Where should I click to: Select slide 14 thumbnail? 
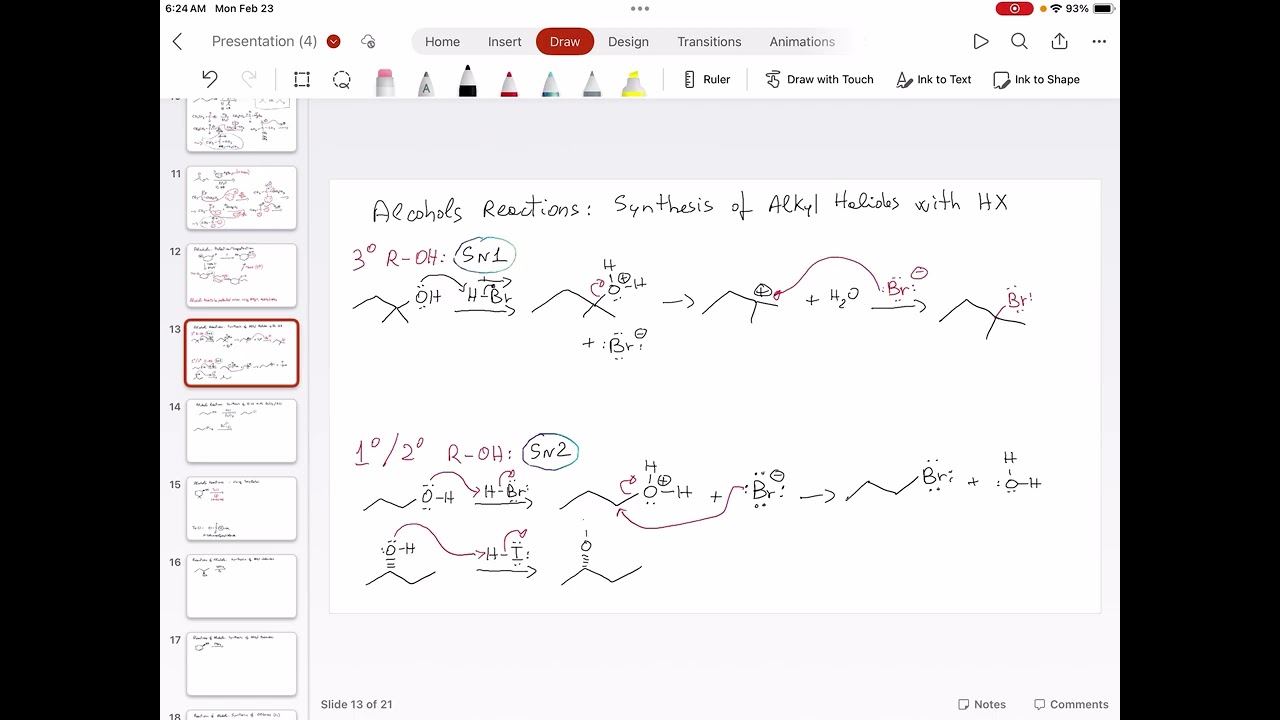(242, 431)
